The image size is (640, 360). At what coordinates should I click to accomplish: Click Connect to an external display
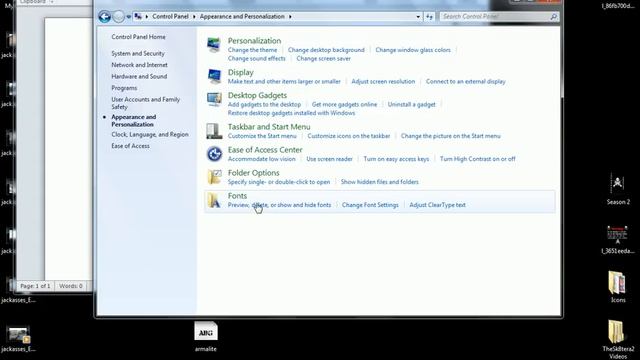466,81
